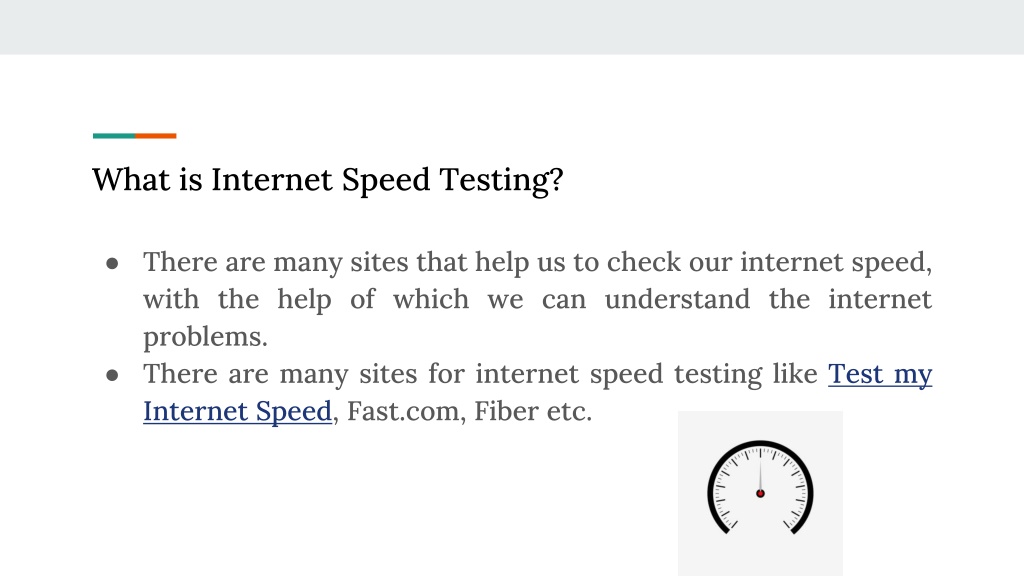Click the teal segment of the accent line
This screenshot has height=576, width=1024.
point(114,136)
